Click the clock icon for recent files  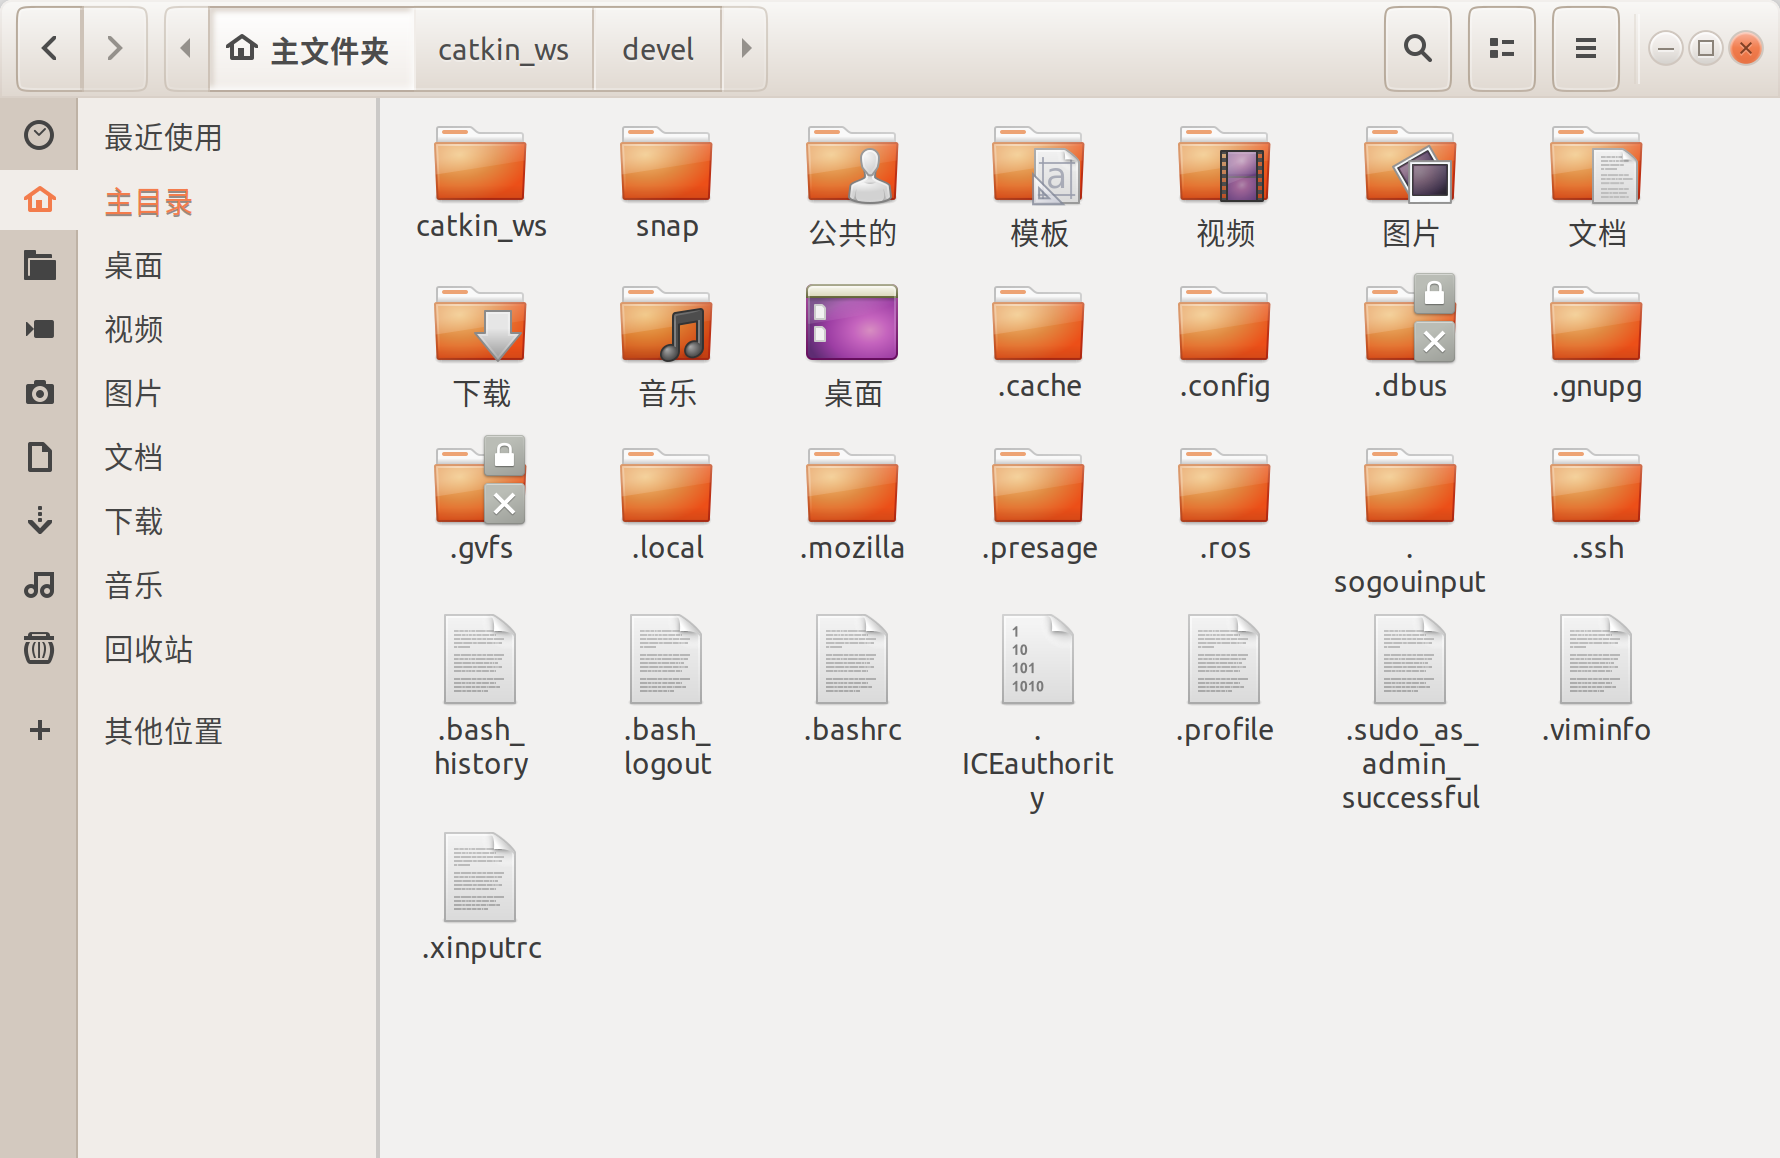point(39,135)
